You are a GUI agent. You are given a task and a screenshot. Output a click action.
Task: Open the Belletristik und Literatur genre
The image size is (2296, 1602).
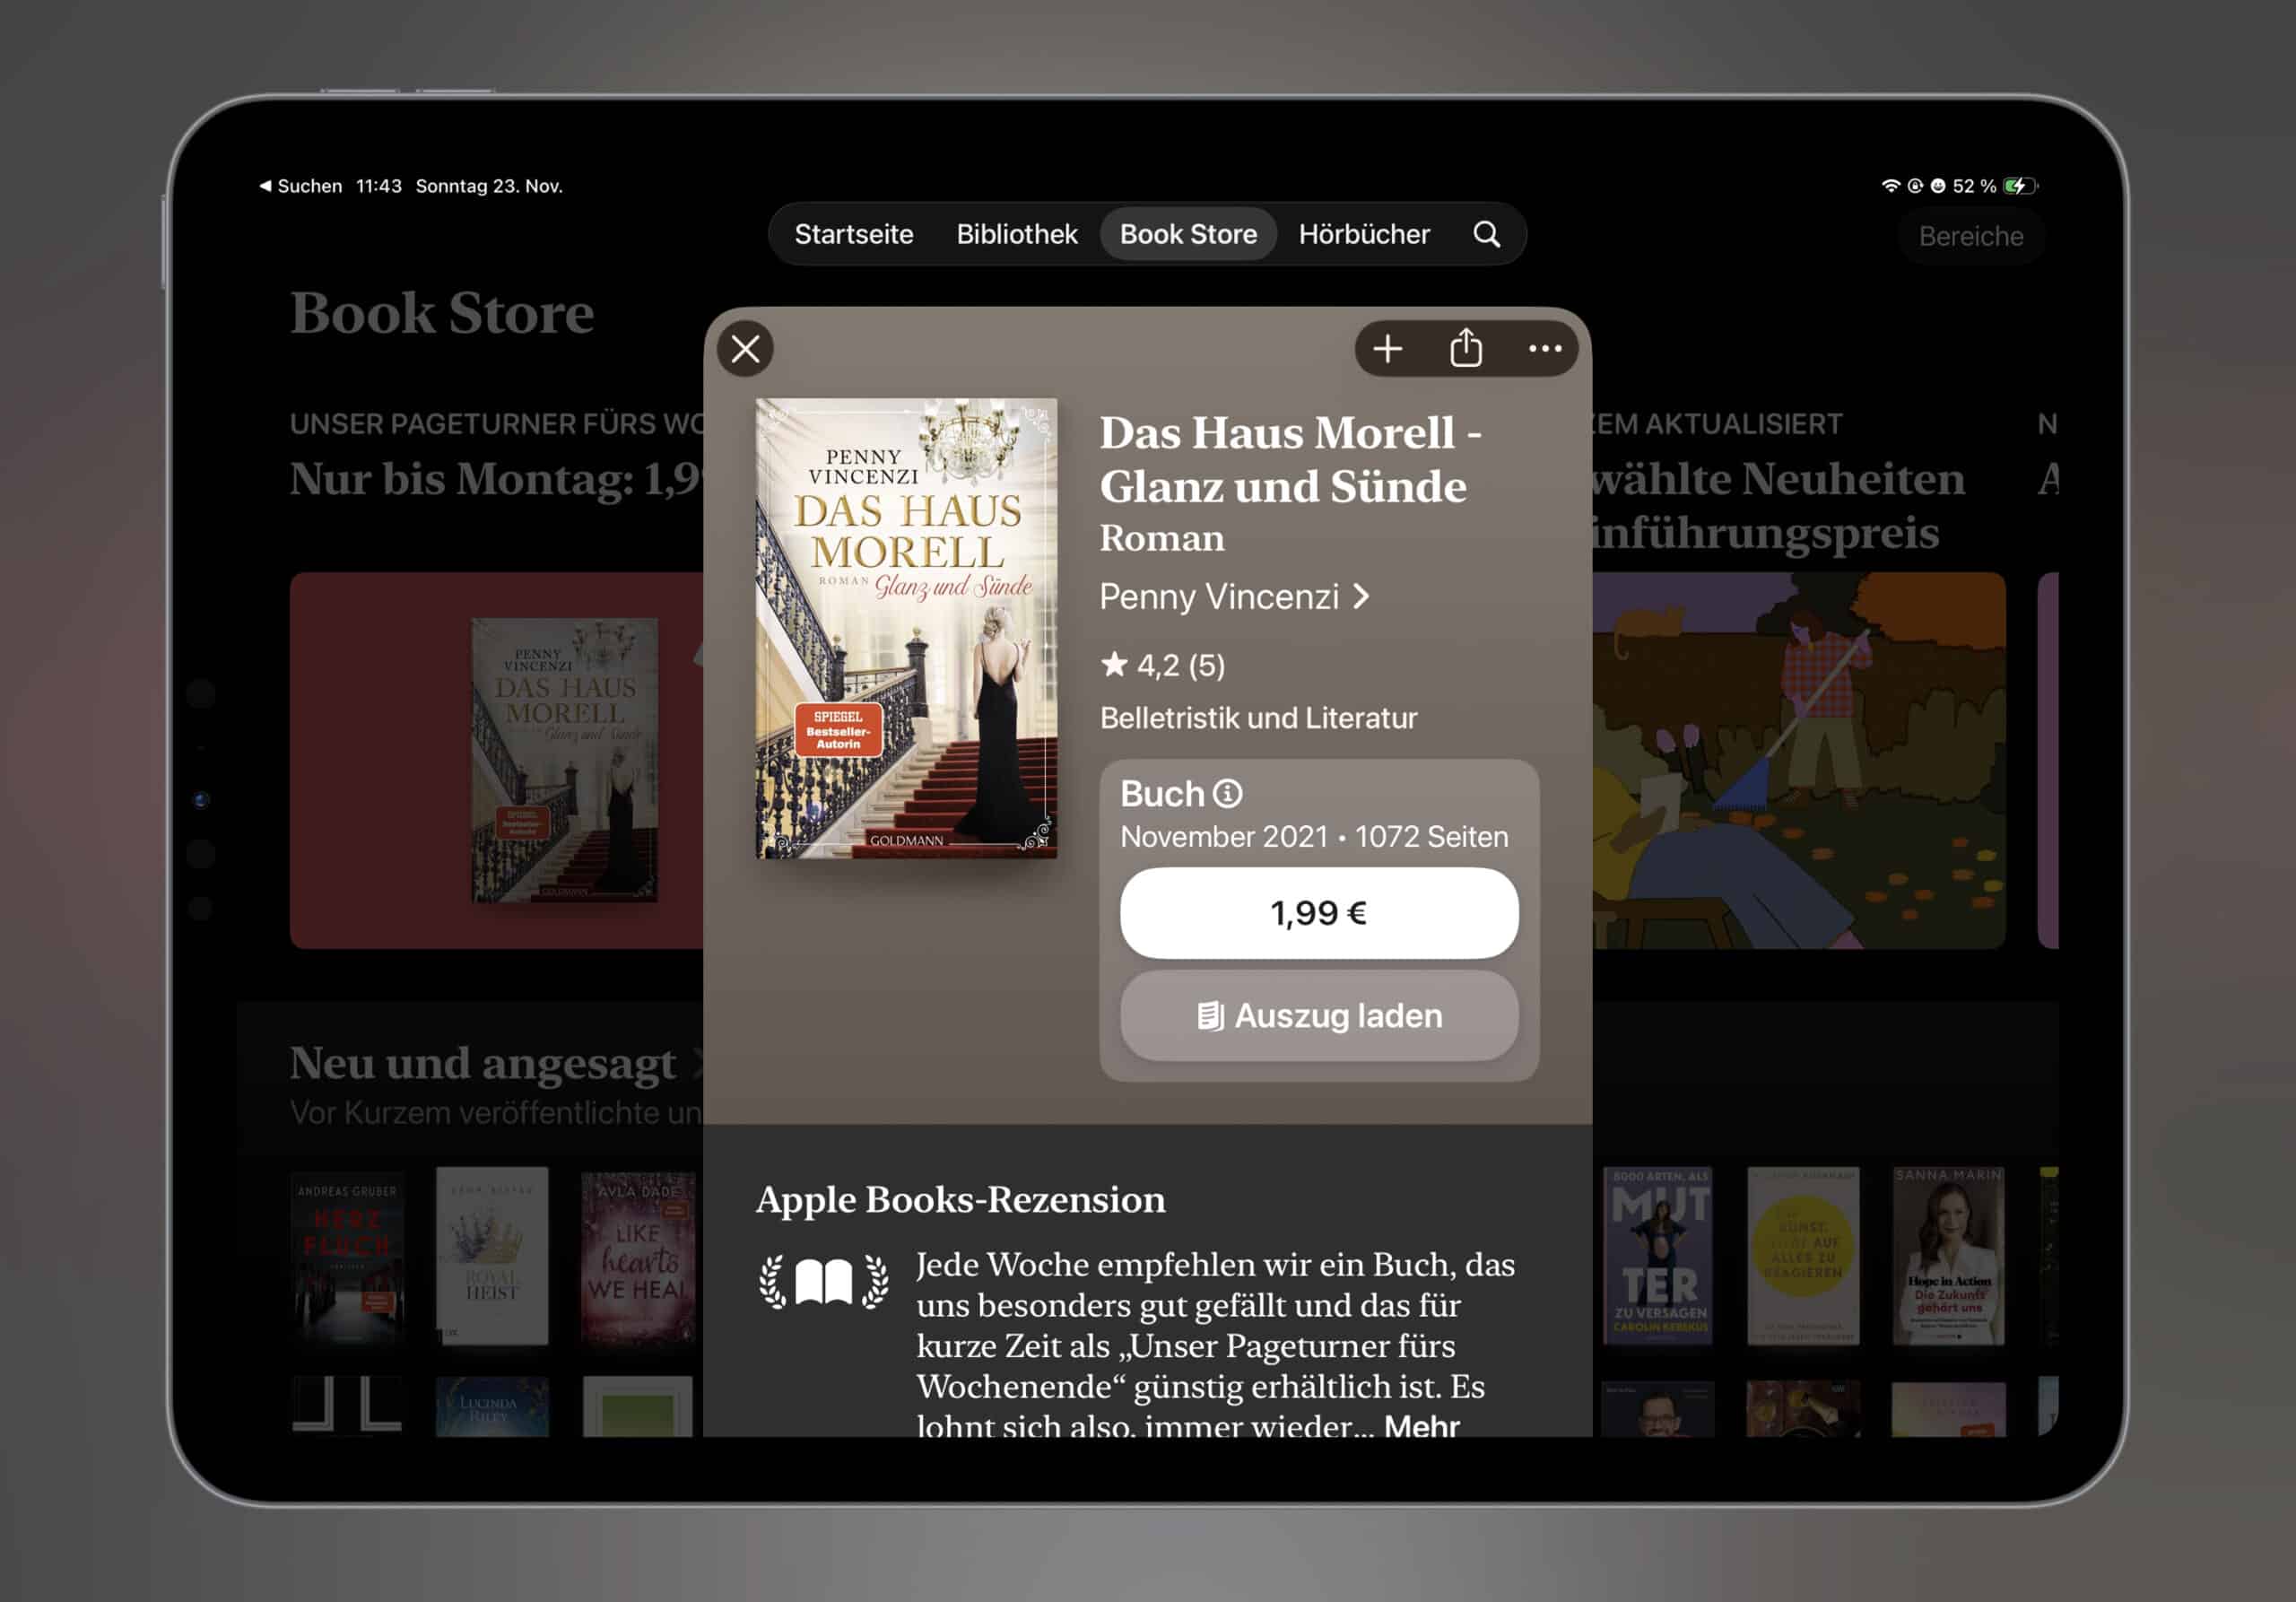pyautogui.click(x=1258, y=718)
